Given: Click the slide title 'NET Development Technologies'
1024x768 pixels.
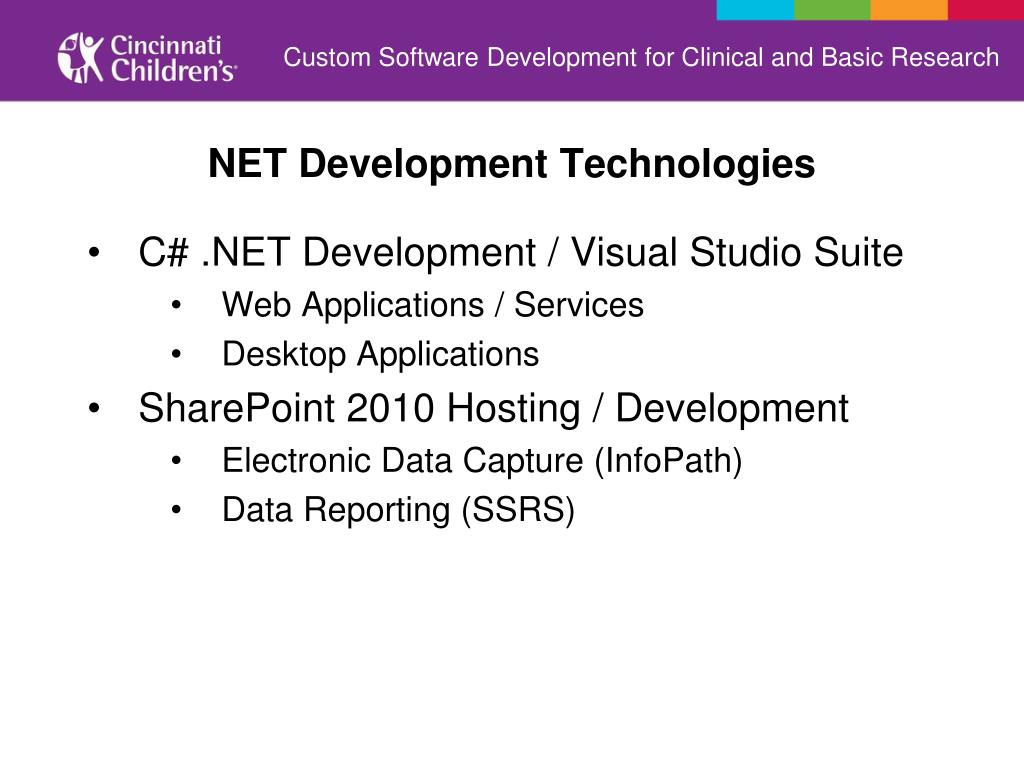Looking at the screenshot, I should pyautogui.click(x=511, y=163).
